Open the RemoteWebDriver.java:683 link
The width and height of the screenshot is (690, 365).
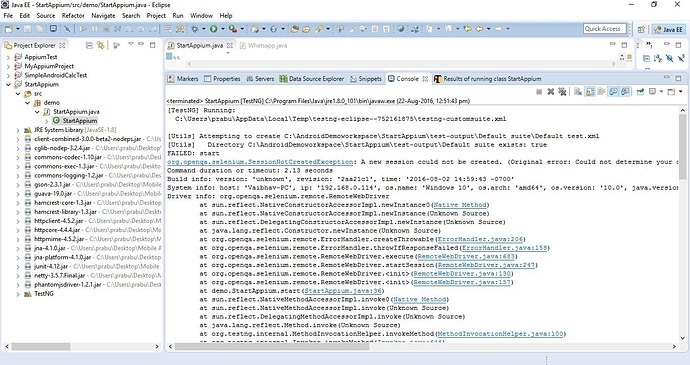coord(466,257)
